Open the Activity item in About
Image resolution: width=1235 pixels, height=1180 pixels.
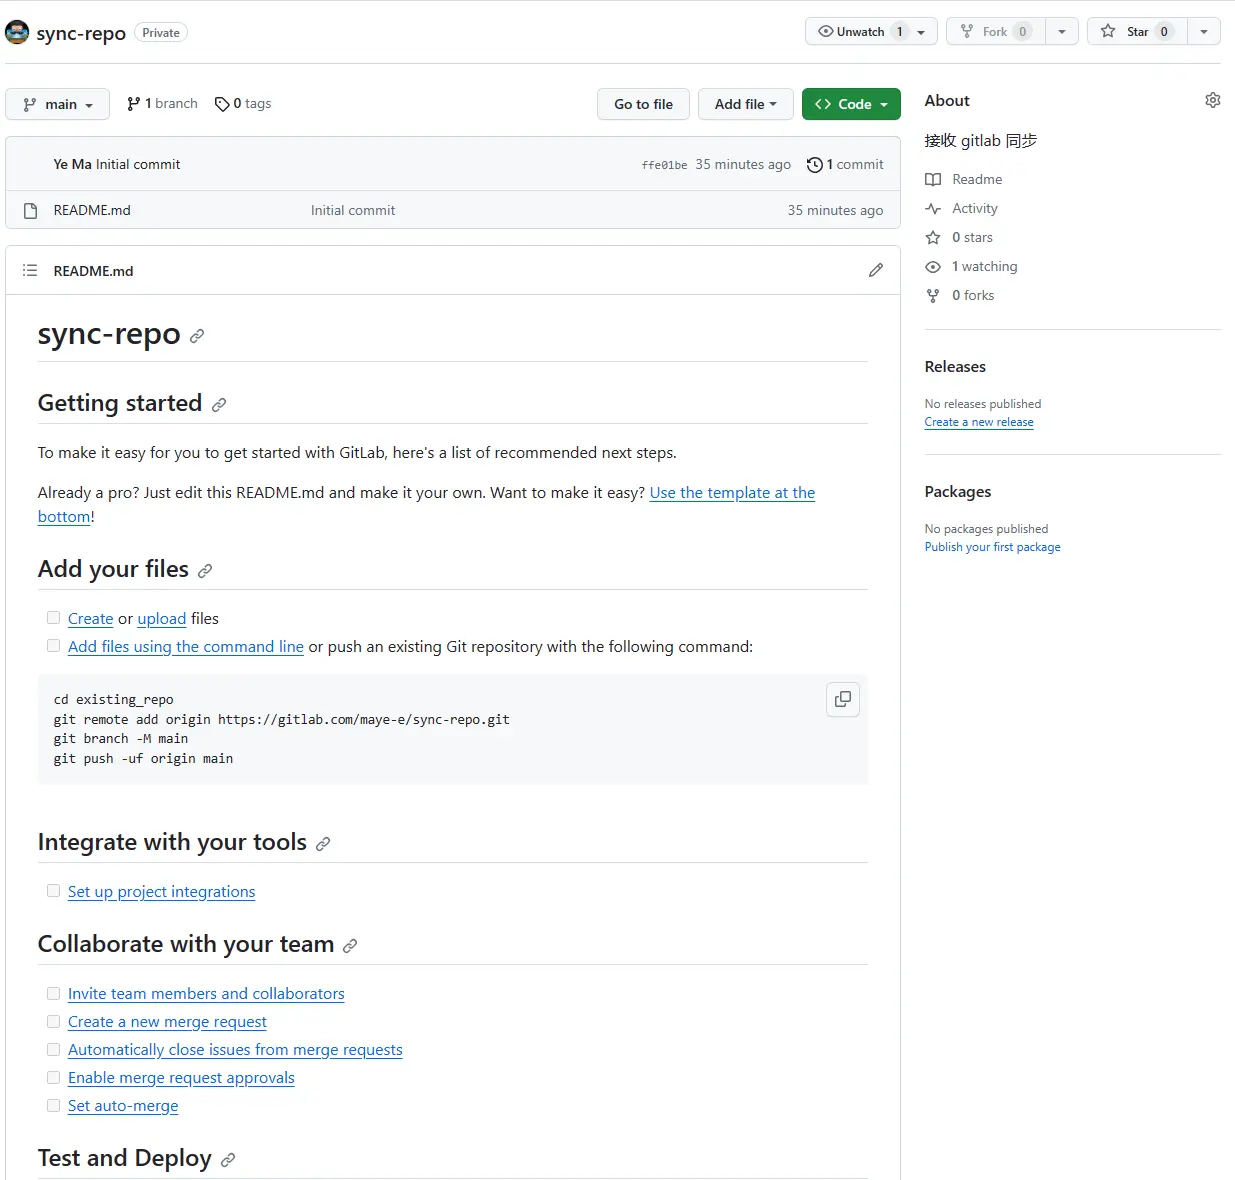pyautogui.click(x=974, y=208)
